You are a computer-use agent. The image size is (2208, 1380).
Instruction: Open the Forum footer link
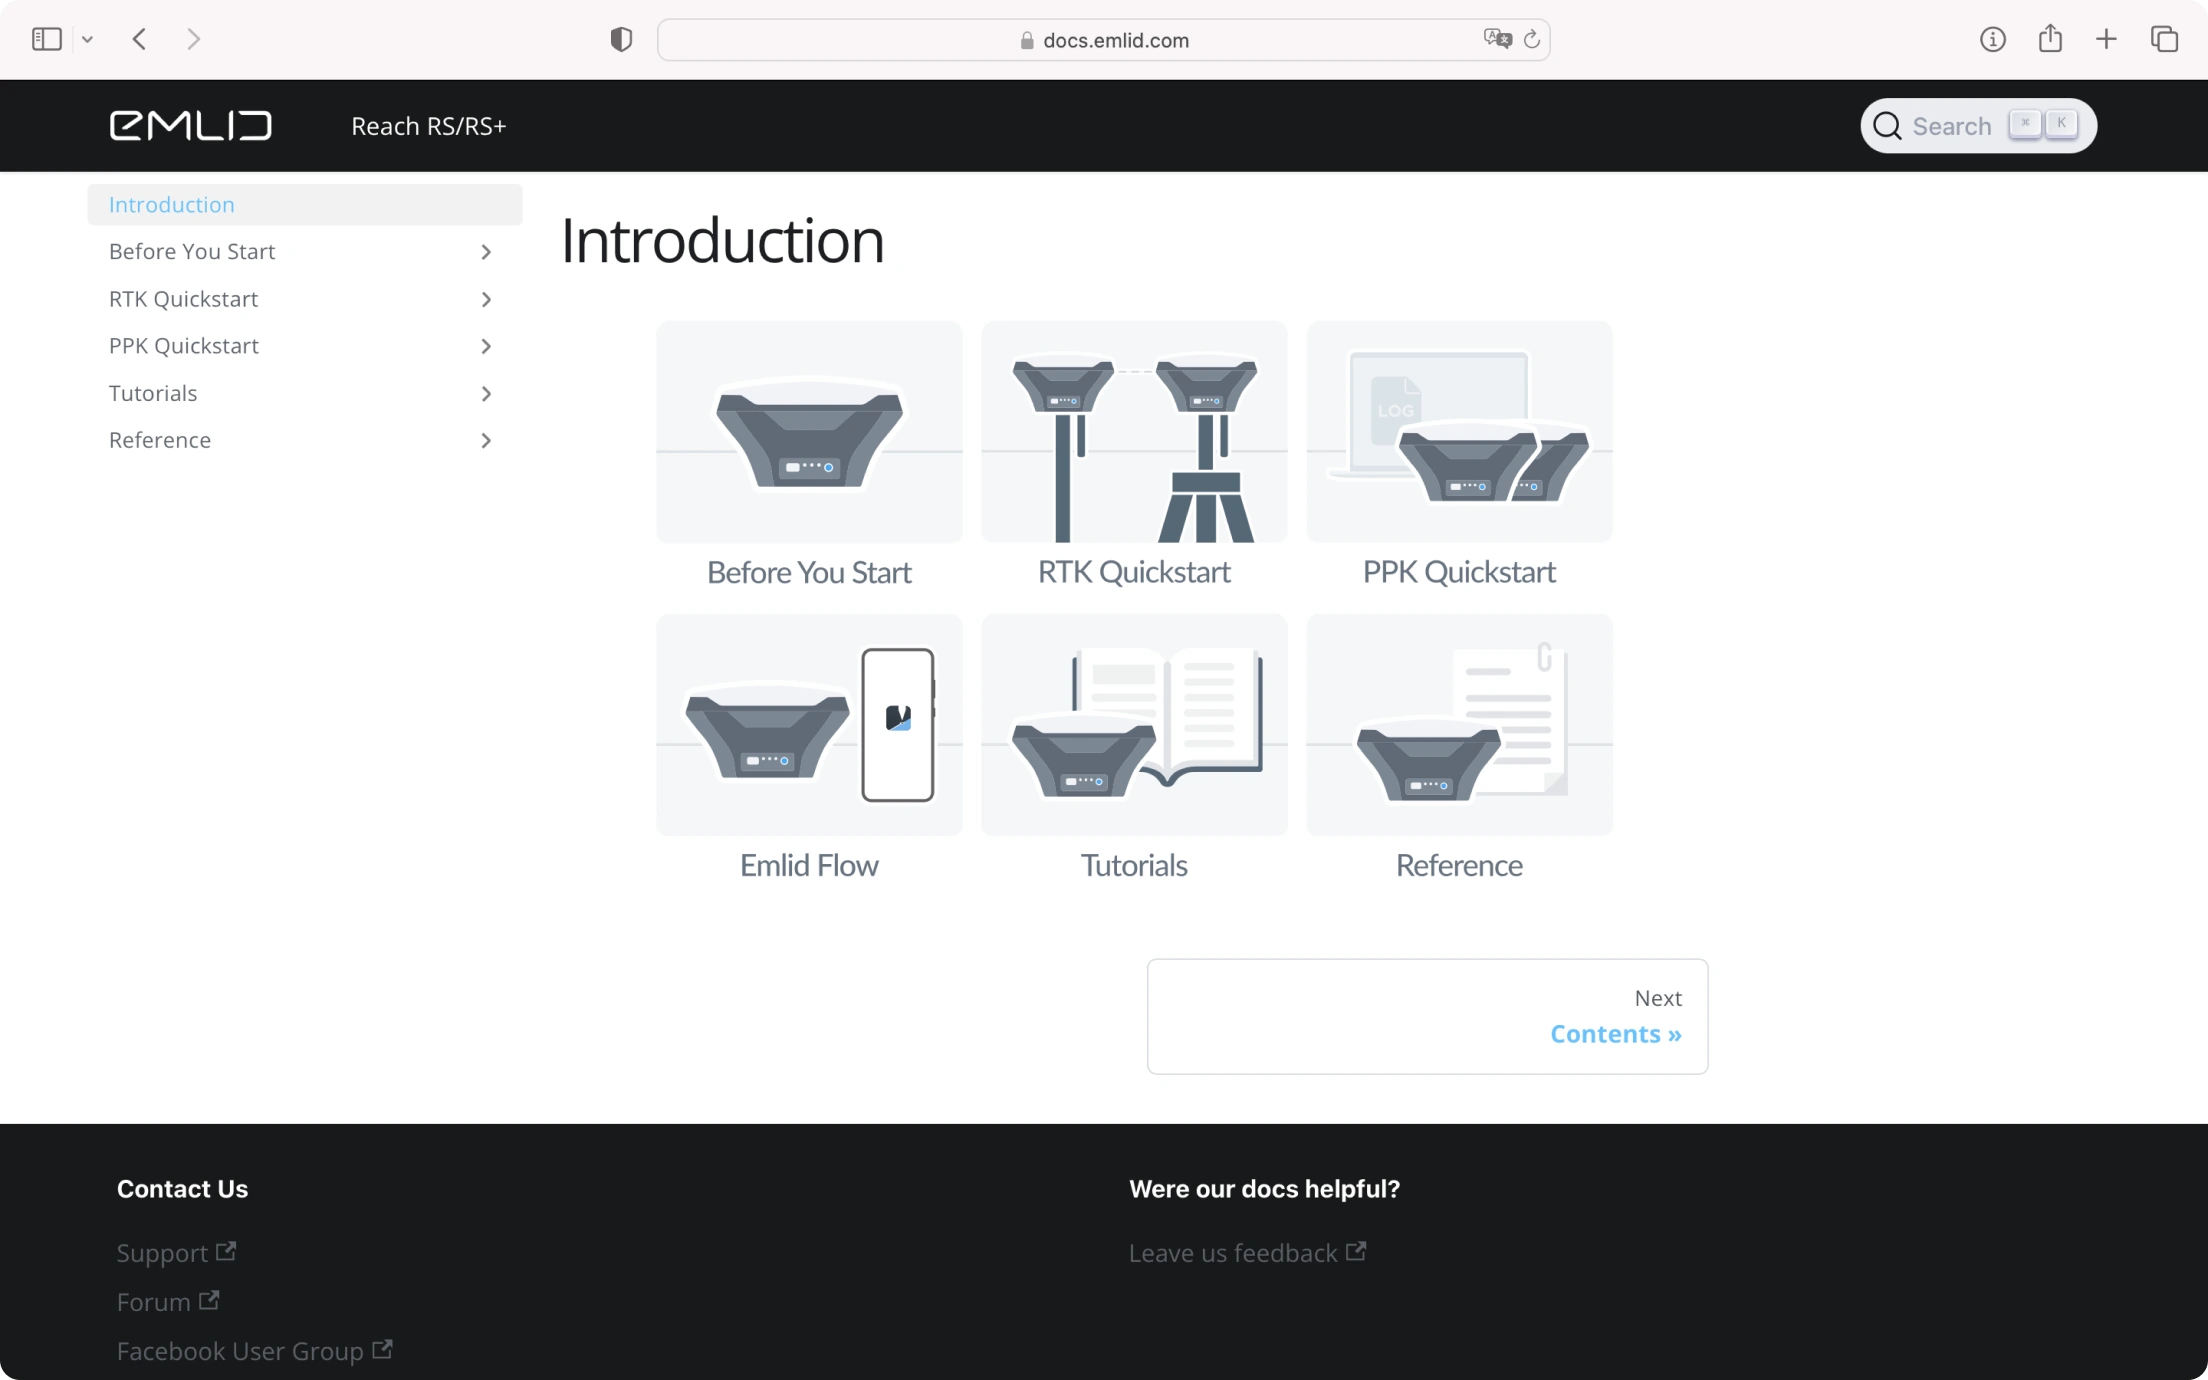click(168, 1302)
